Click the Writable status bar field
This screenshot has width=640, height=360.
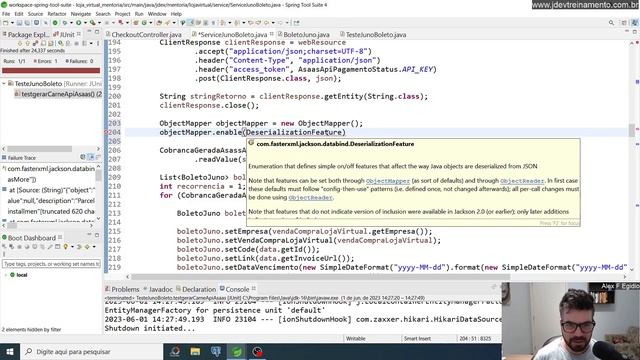point(356,338)
